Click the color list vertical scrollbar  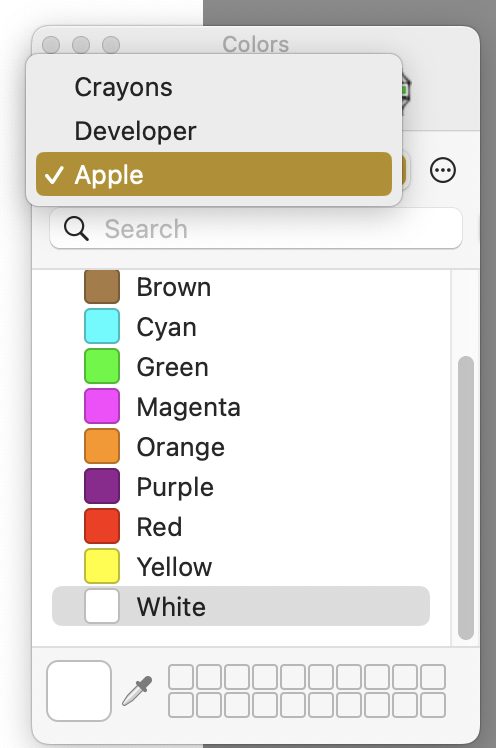click(465, 498)
